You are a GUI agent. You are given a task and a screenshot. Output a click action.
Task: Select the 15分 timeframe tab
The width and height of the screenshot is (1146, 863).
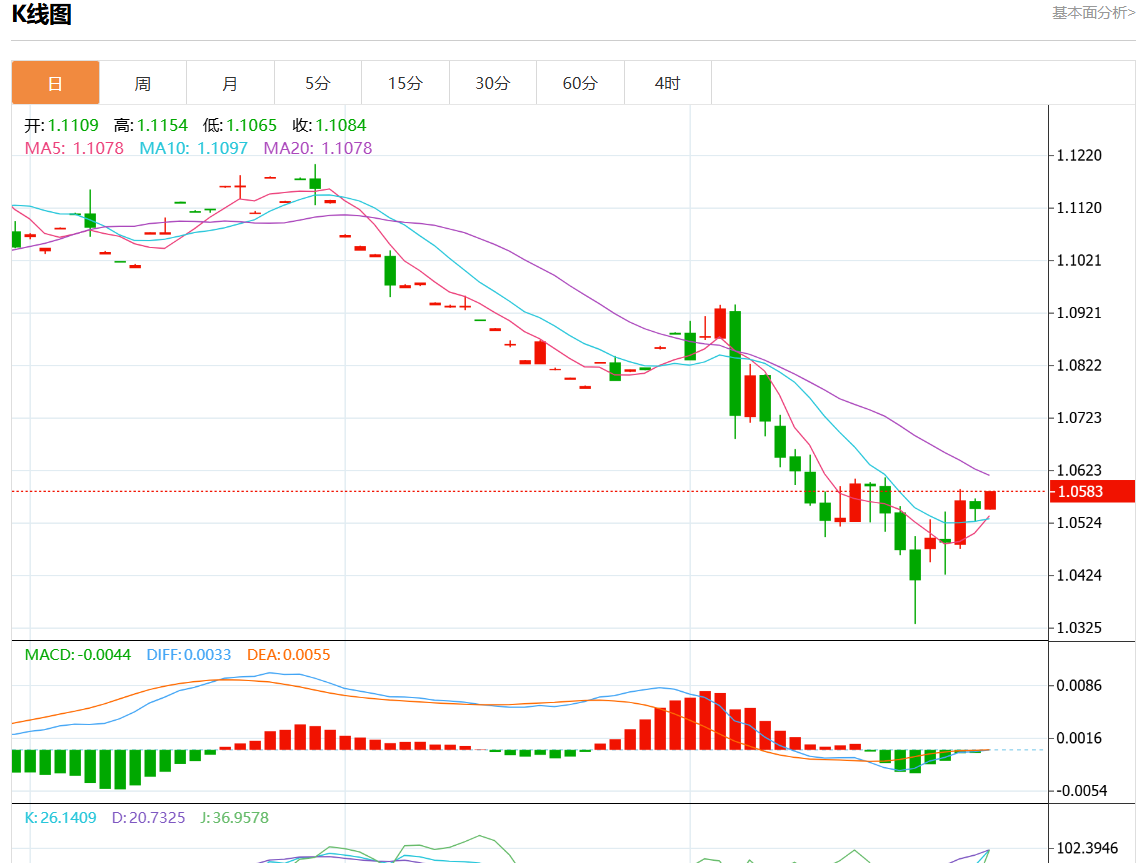[x=405, y=83]
